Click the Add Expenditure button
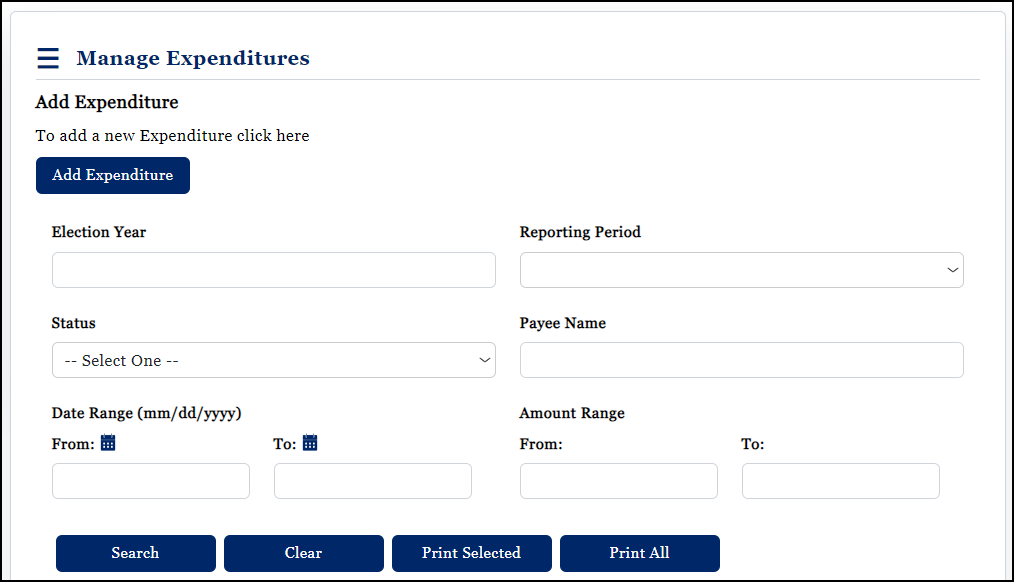Viewport: 1014px width, 582px height. [x=112, y=175]
